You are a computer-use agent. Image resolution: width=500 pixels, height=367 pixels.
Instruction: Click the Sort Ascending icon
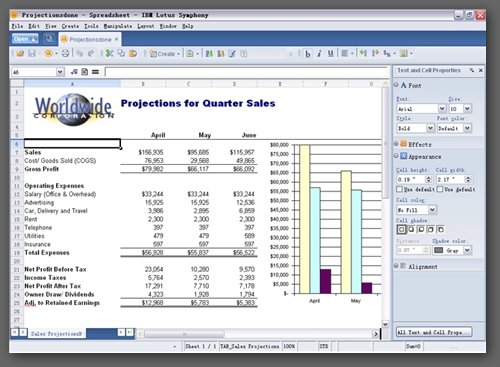pos(209,53)
